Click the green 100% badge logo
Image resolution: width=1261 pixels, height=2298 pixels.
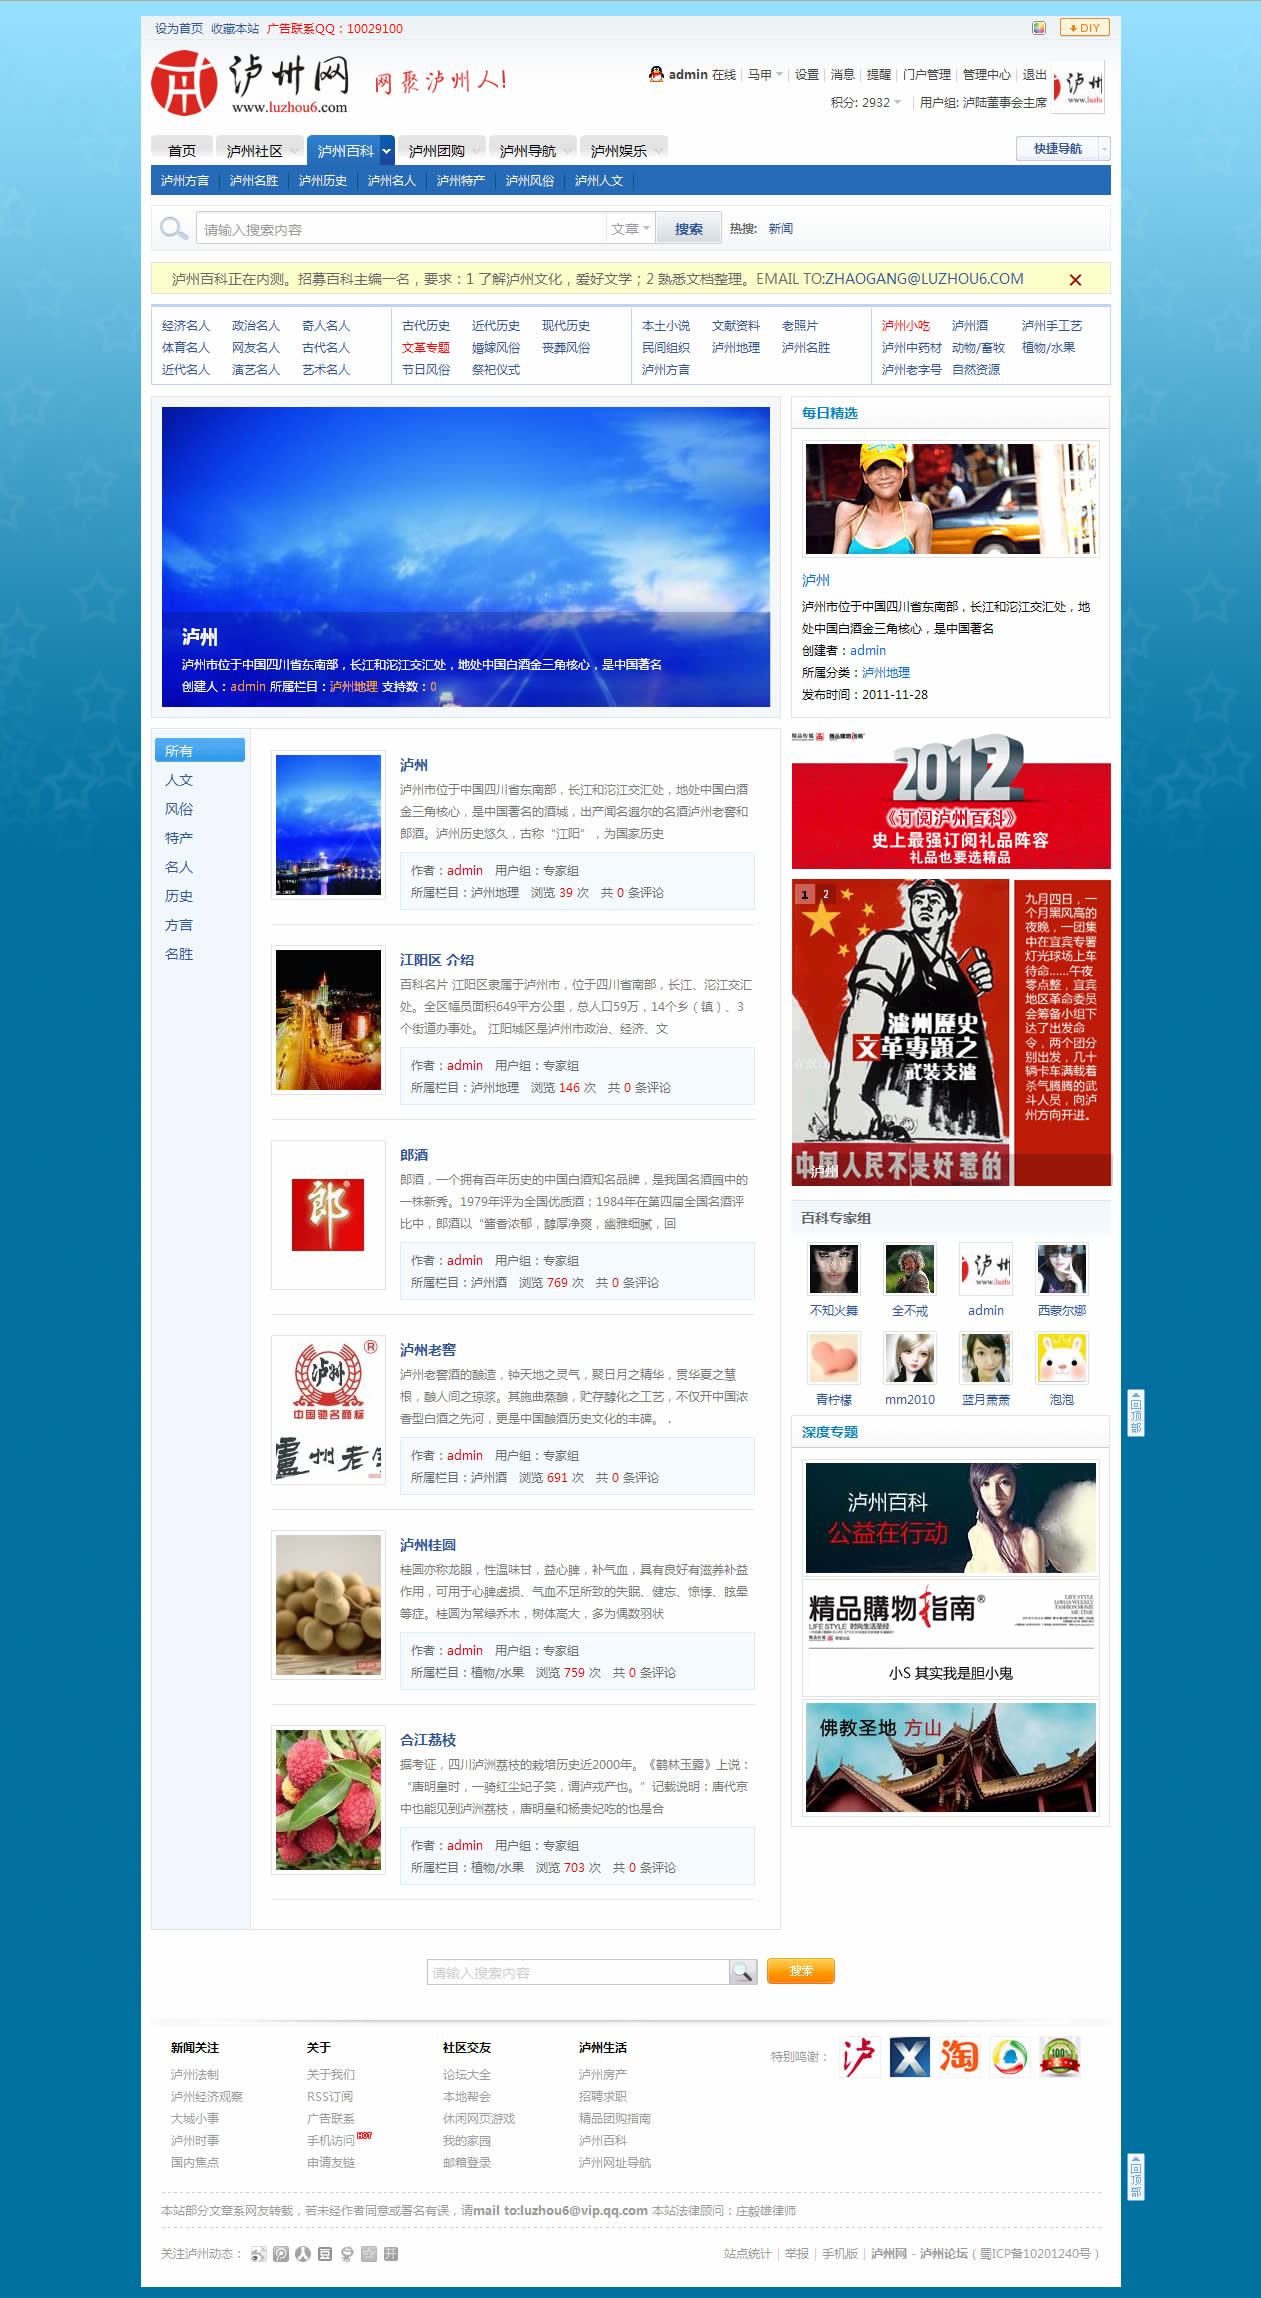(1060, 2056)
